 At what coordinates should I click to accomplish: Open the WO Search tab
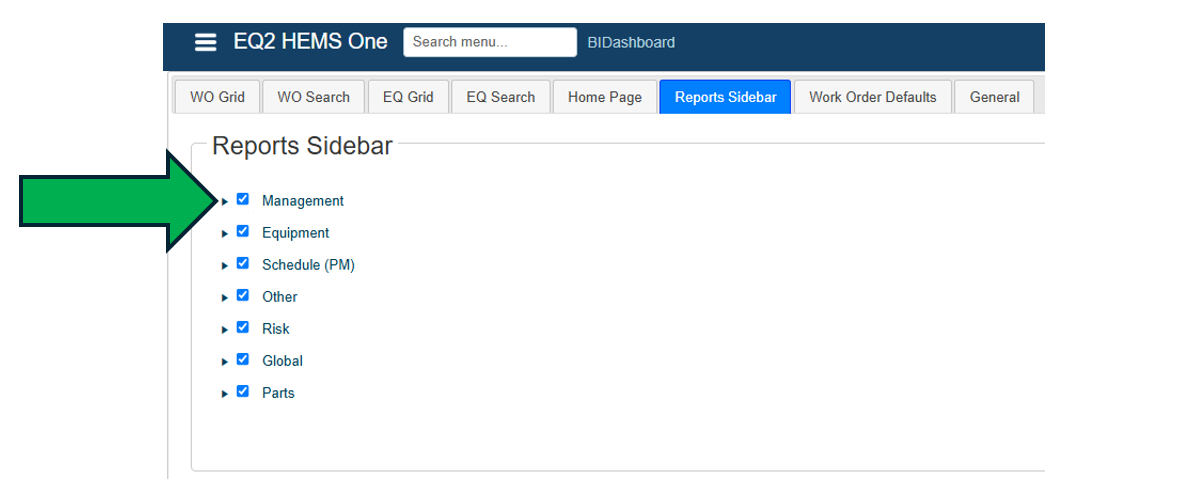click(x=313, y=97)
